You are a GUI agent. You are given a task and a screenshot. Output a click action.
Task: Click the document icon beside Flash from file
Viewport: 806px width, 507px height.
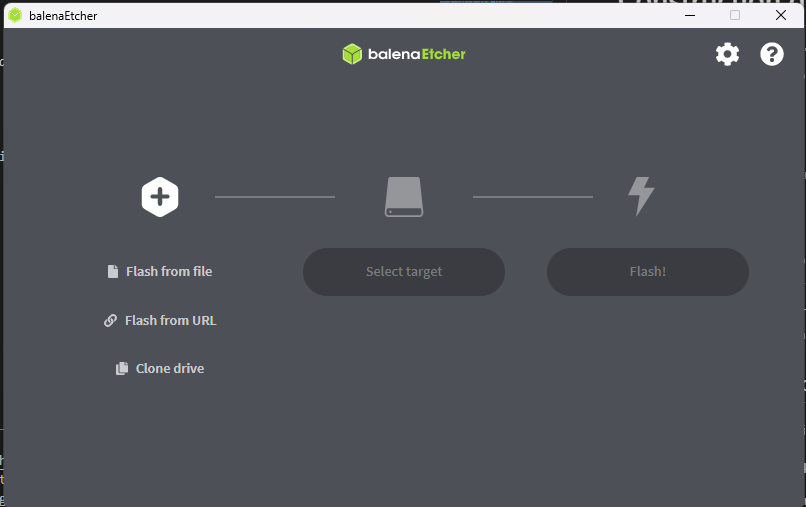(113, 271)
